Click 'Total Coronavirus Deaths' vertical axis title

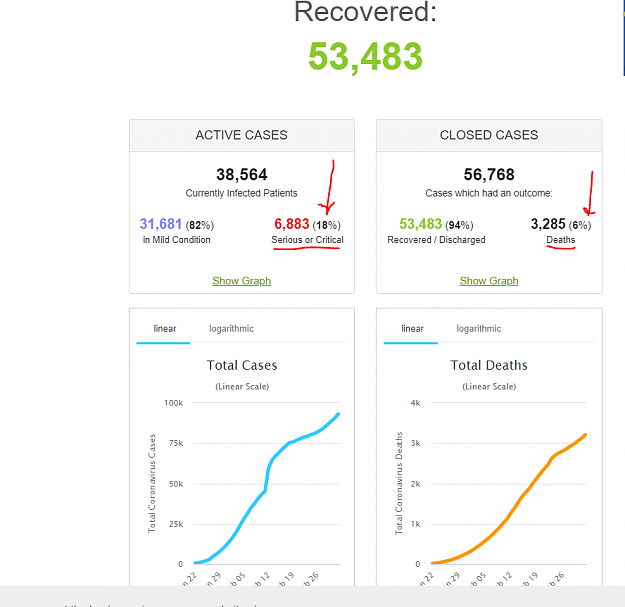click(399, 483)
